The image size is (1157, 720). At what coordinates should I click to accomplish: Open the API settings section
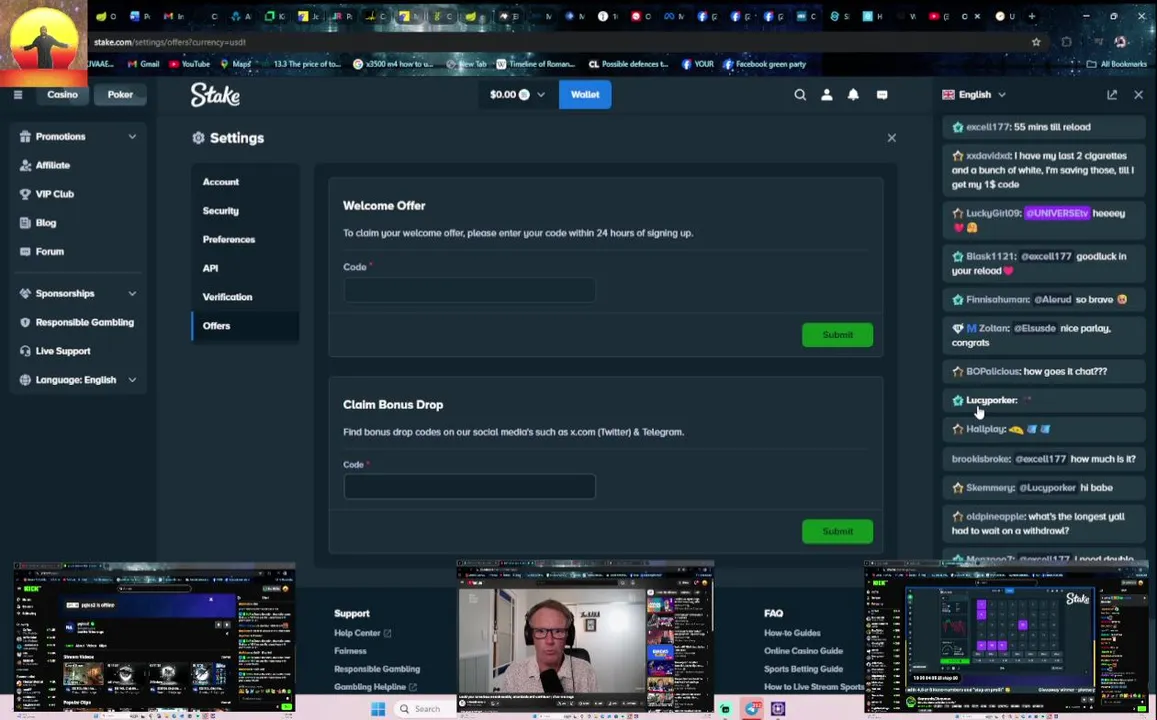tap(245, 268)
